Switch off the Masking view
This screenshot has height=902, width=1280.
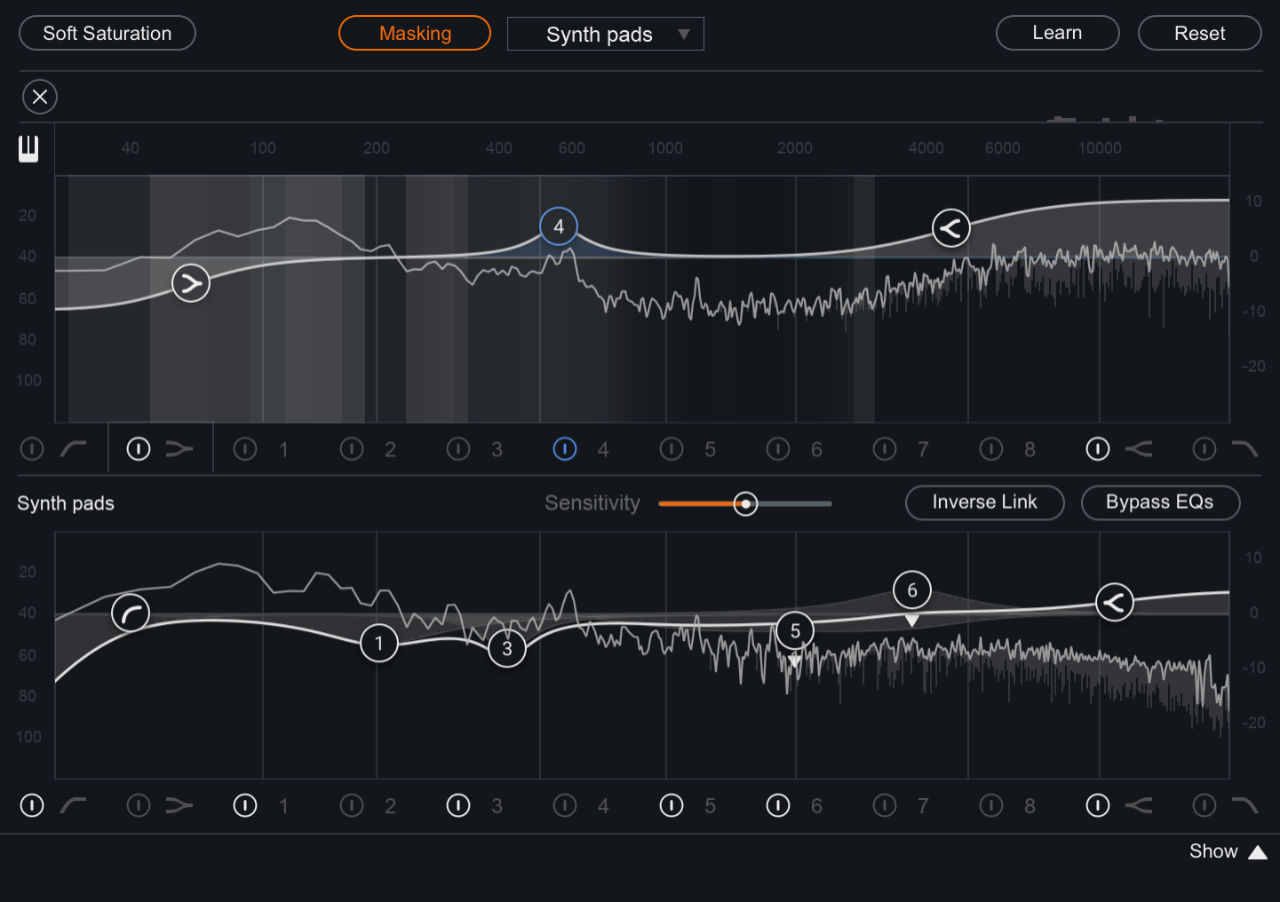point(414,33)
